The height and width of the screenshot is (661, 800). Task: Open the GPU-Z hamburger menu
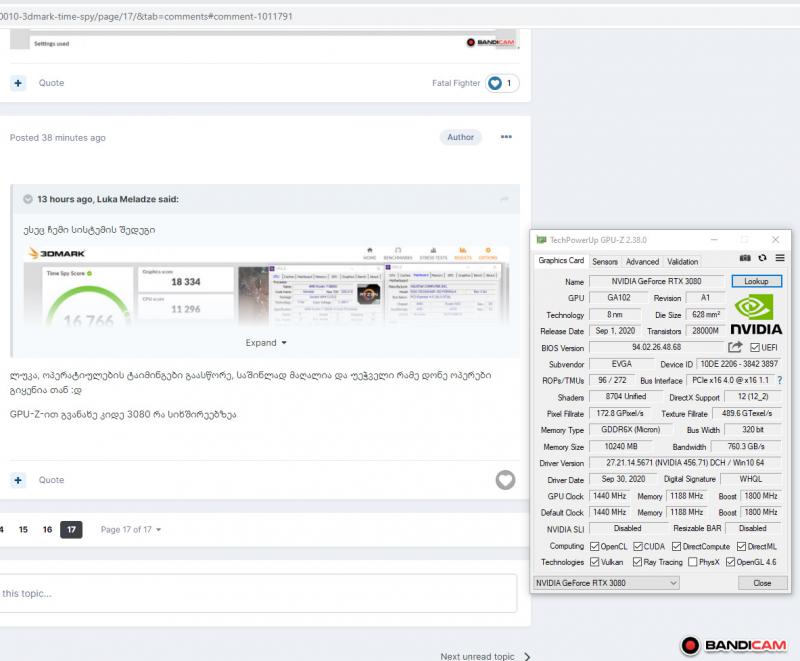780,258
